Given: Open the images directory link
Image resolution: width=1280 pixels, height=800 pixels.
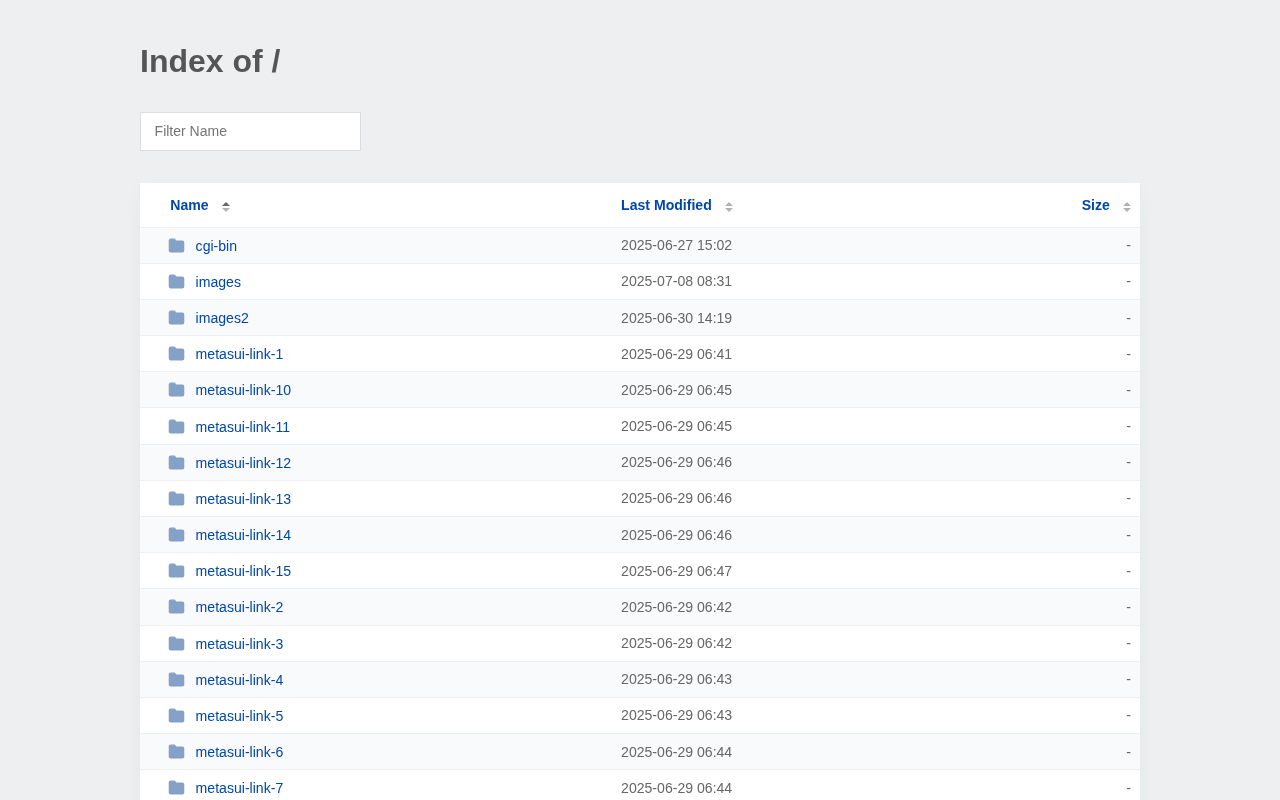Looking at the screenshot, I should click(x=218, y=282).
